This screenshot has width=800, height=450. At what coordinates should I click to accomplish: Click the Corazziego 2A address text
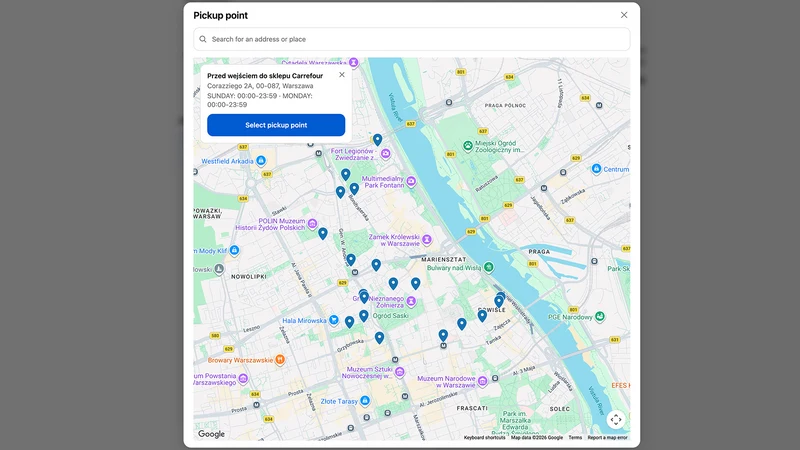[260, 86]
